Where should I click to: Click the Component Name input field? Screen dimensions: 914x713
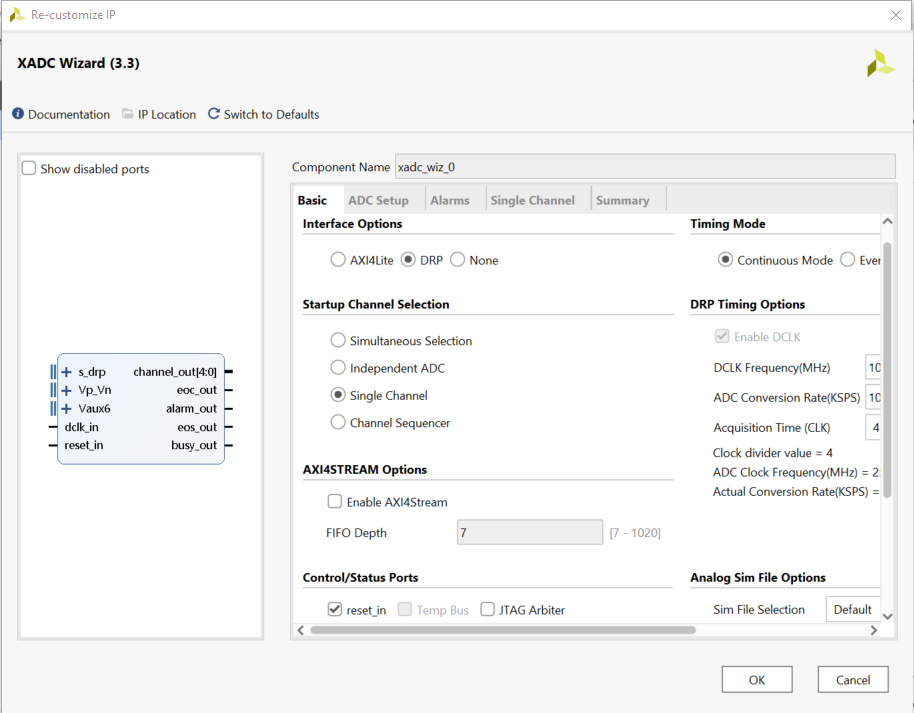[x=644, y=167]
